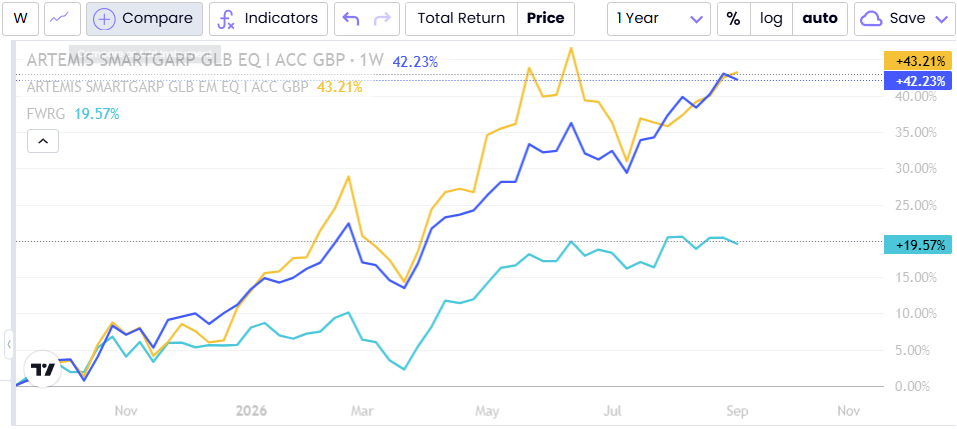Open the 1 Year range dropdown
This screenshot has height=429, width=957.
click(x=659, y=18)
